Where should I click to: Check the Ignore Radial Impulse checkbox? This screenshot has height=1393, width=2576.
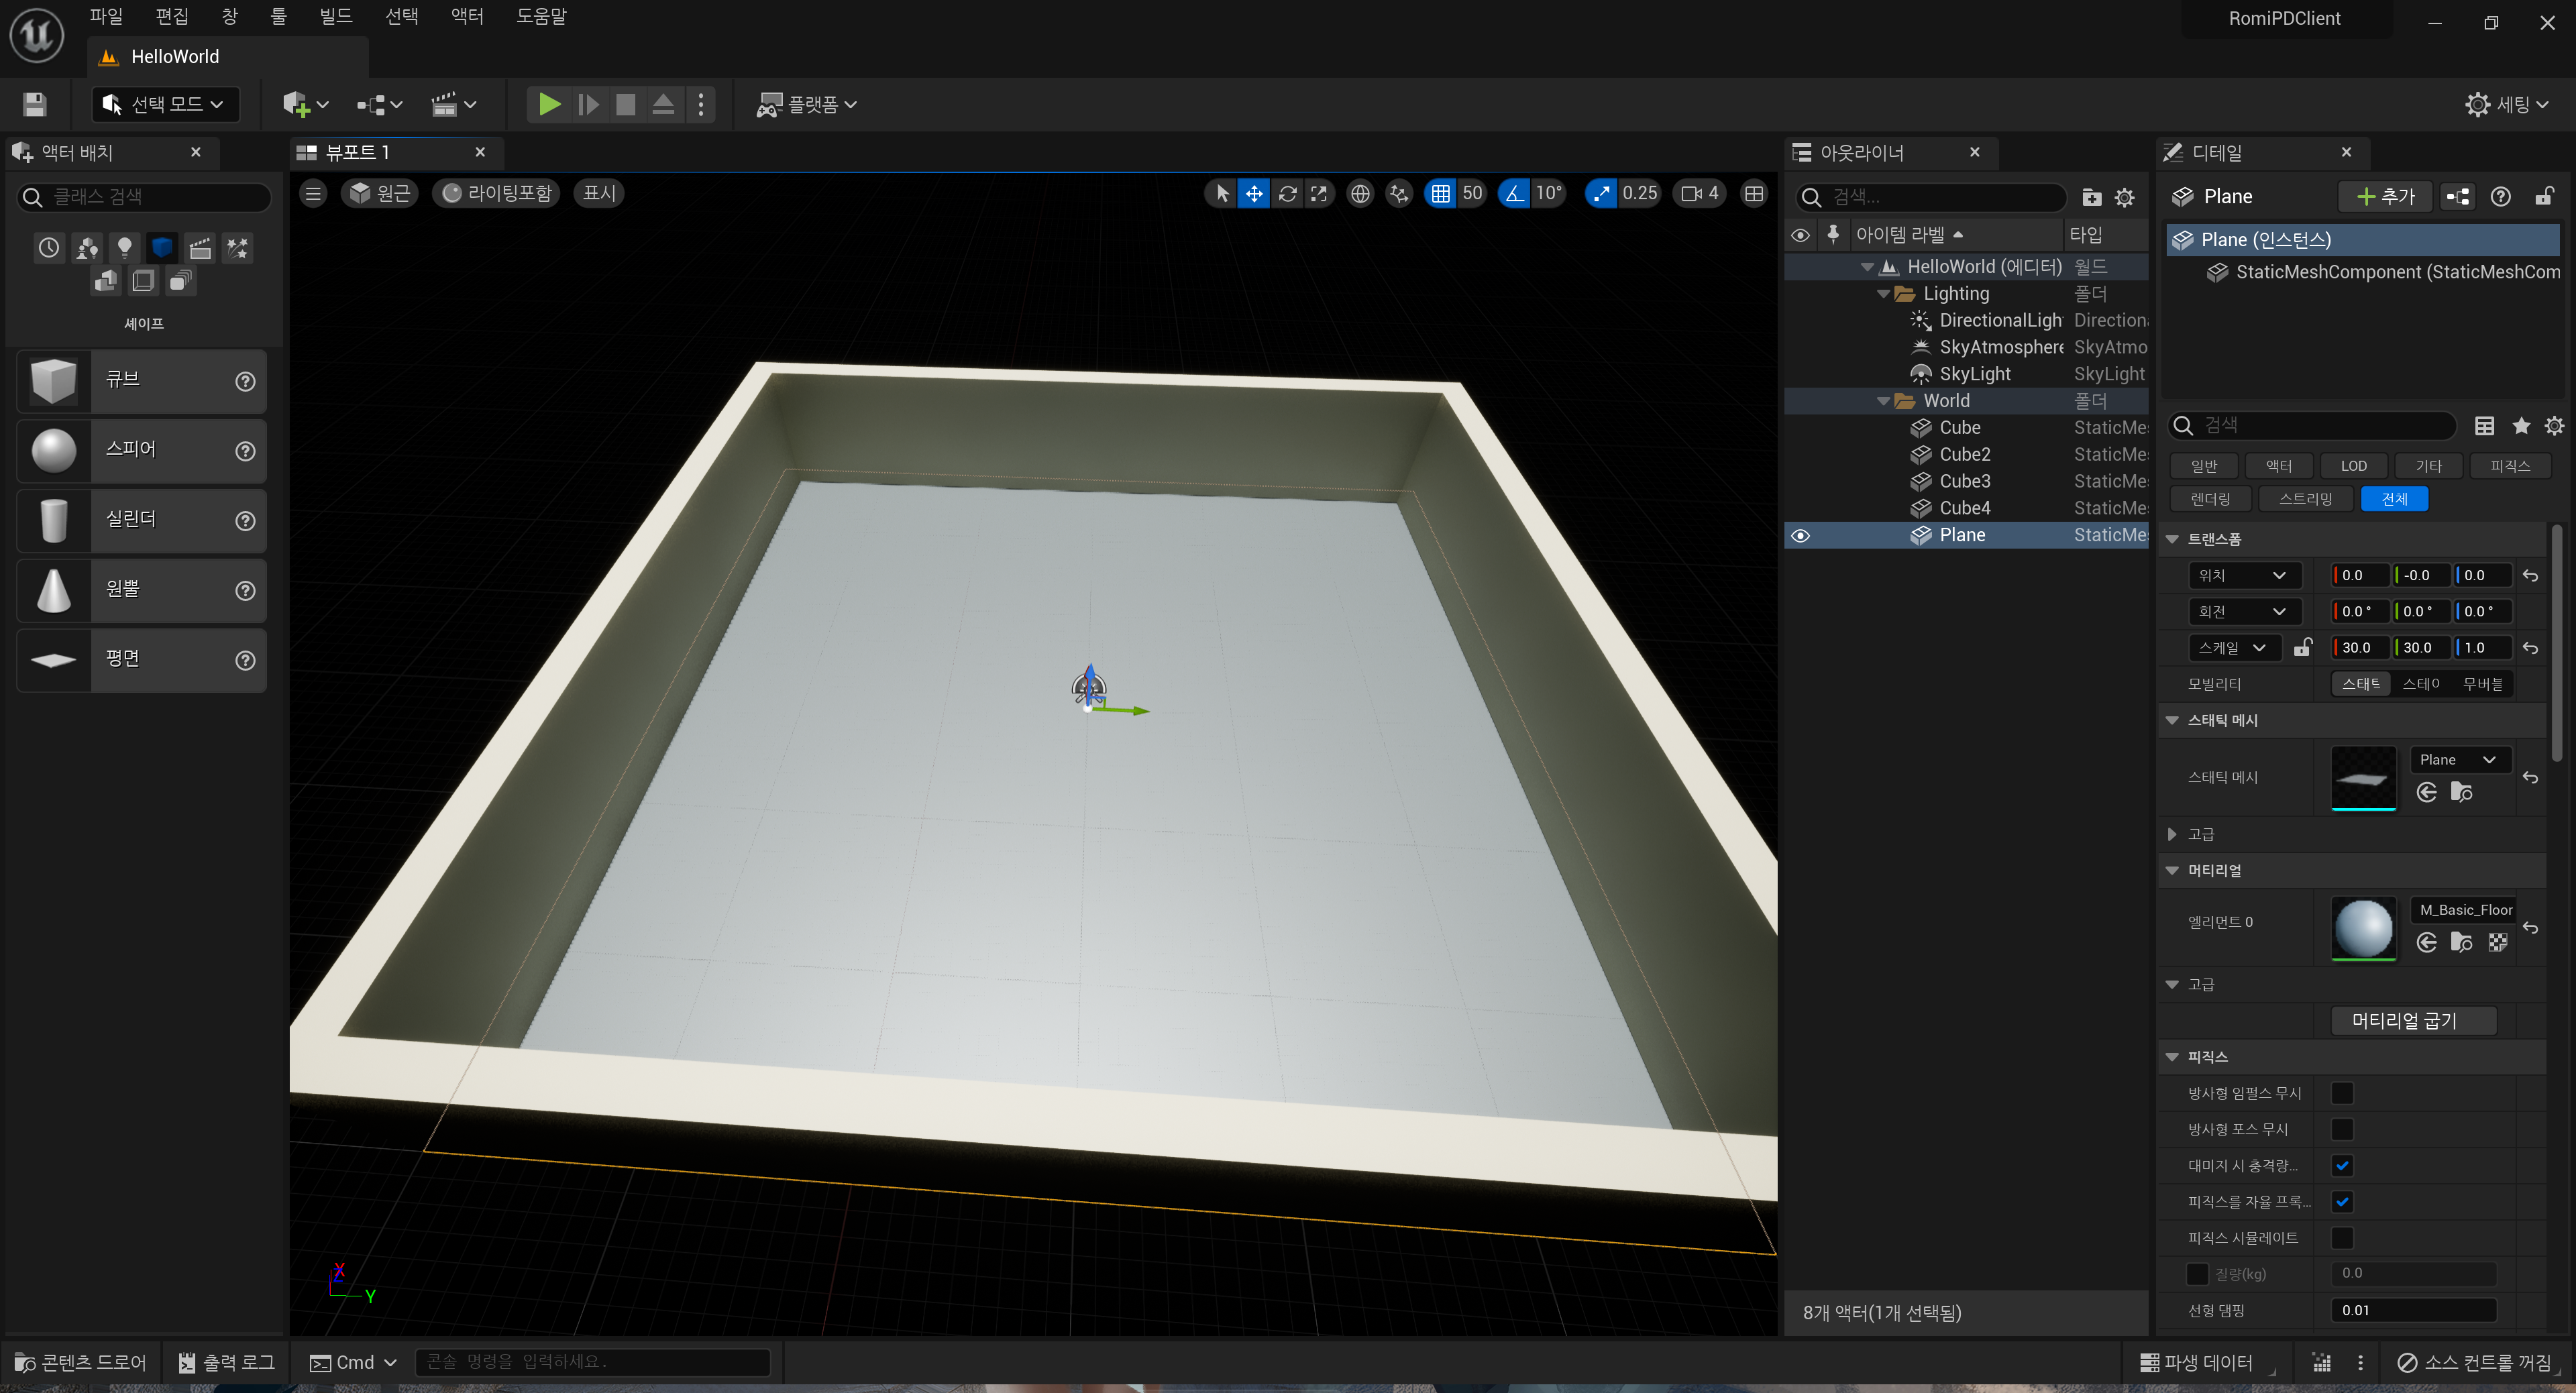coord(2341,1092)
